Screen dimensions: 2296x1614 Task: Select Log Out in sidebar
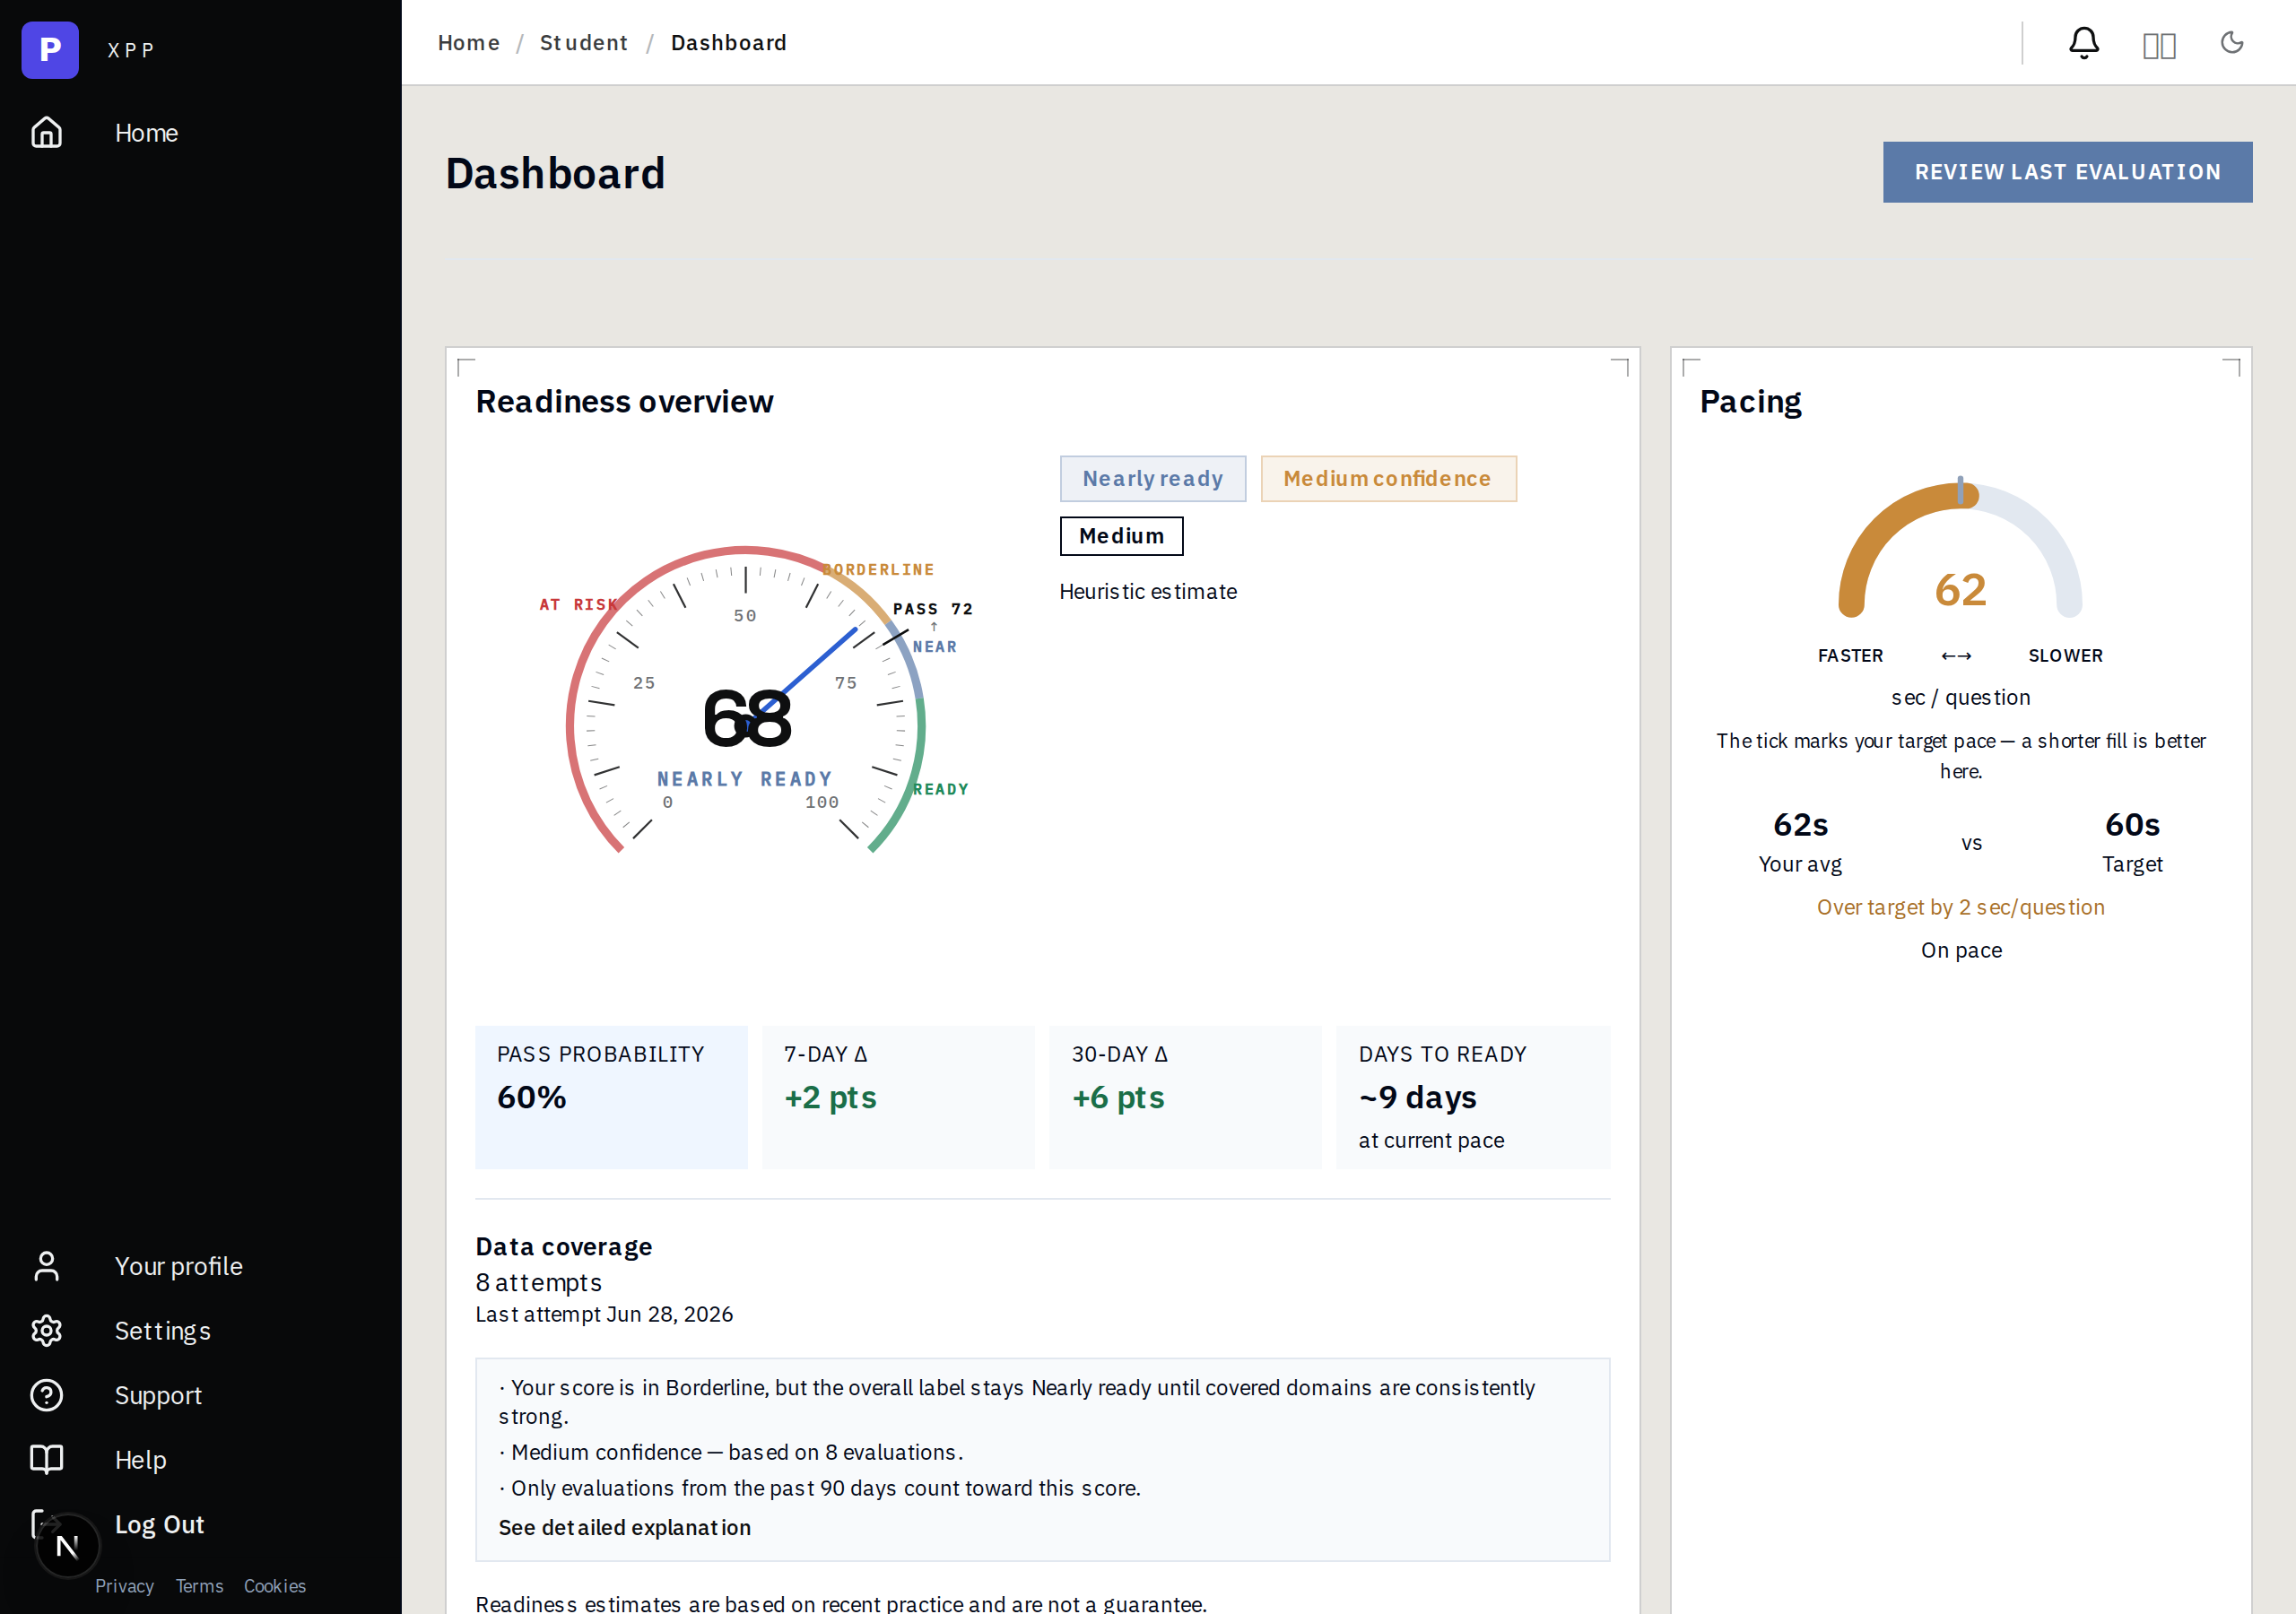click(x=159, y=1524)
